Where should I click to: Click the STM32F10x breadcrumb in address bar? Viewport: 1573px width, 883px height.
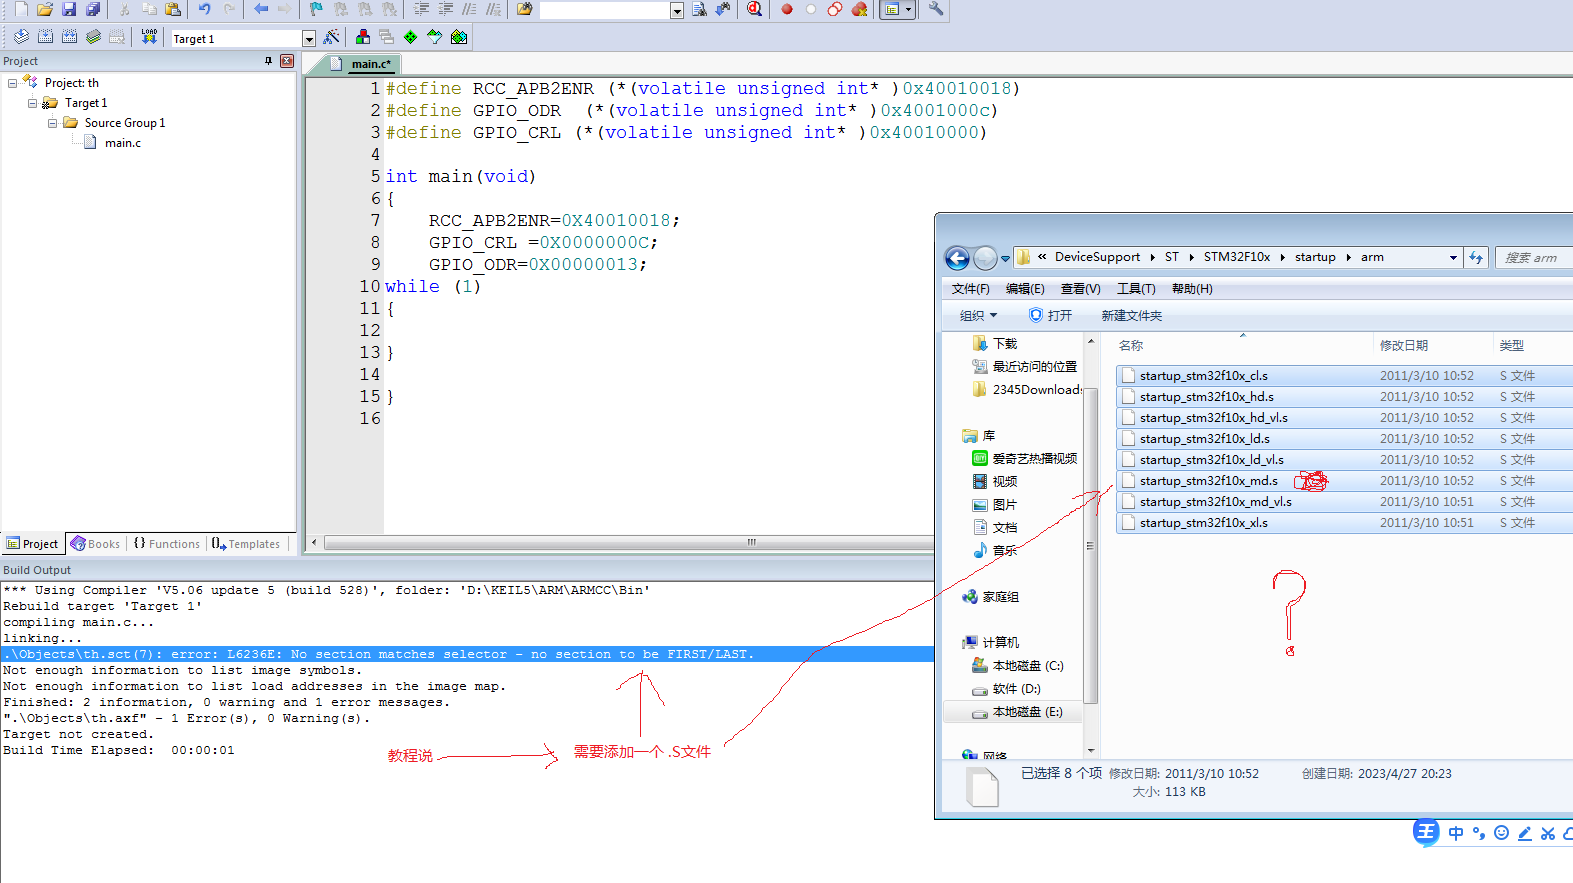coord(1237,257)
